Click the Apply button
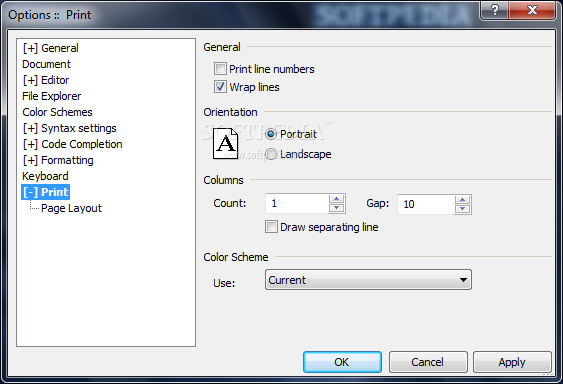Viewport: 563px width, 384px height. point(512,362)
